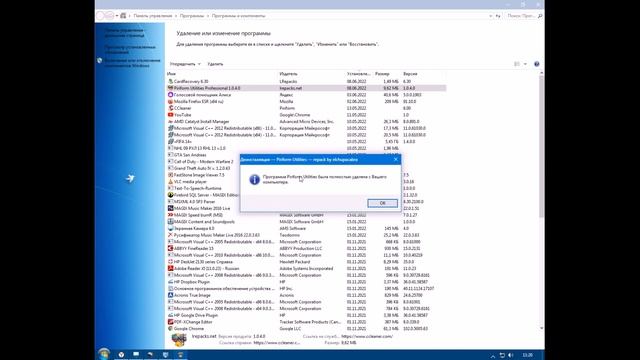Sort list by Издатель column header
The width and height of the screenshot is (640, 360).
click(288, 74)
